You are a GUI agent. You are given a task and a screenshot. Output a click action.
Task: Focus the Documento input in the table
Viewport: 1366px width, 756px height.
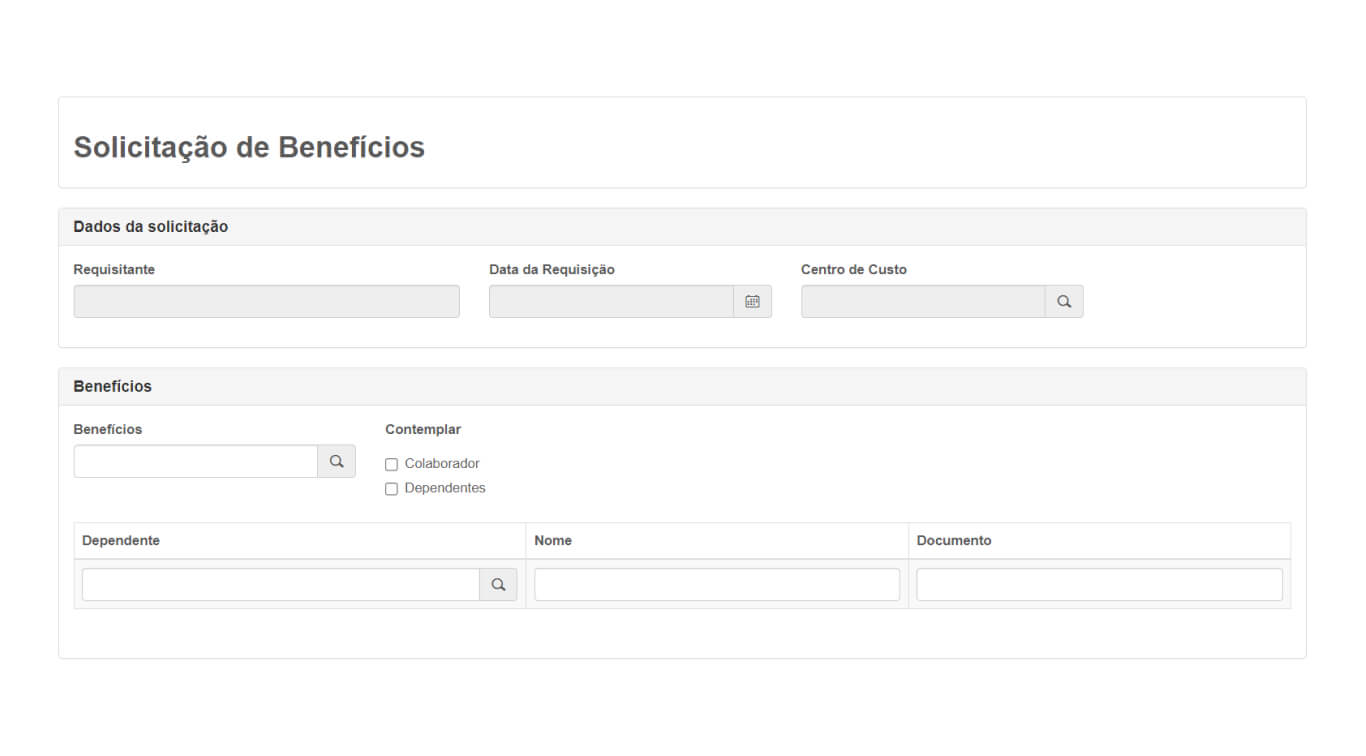1099,585
